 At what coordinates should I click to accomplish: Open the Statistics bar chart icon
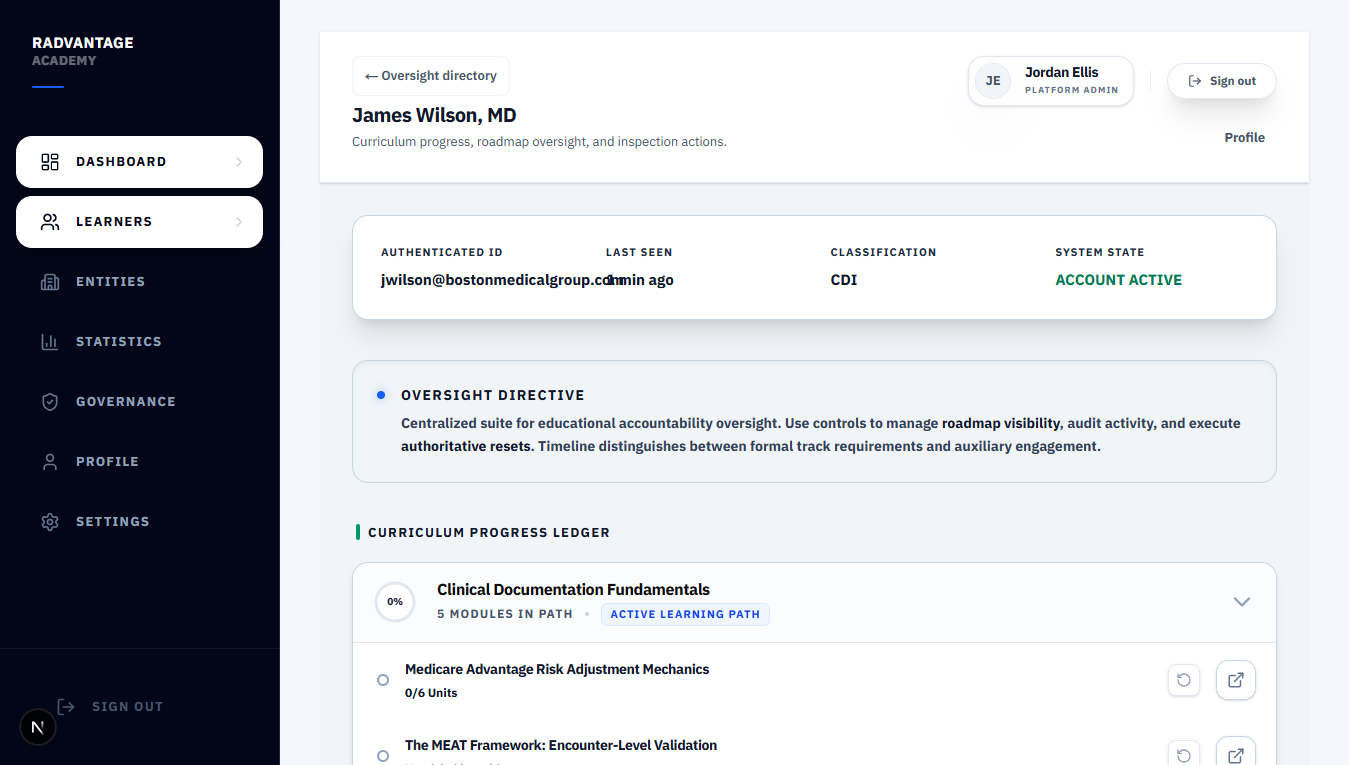pos(50,342)
